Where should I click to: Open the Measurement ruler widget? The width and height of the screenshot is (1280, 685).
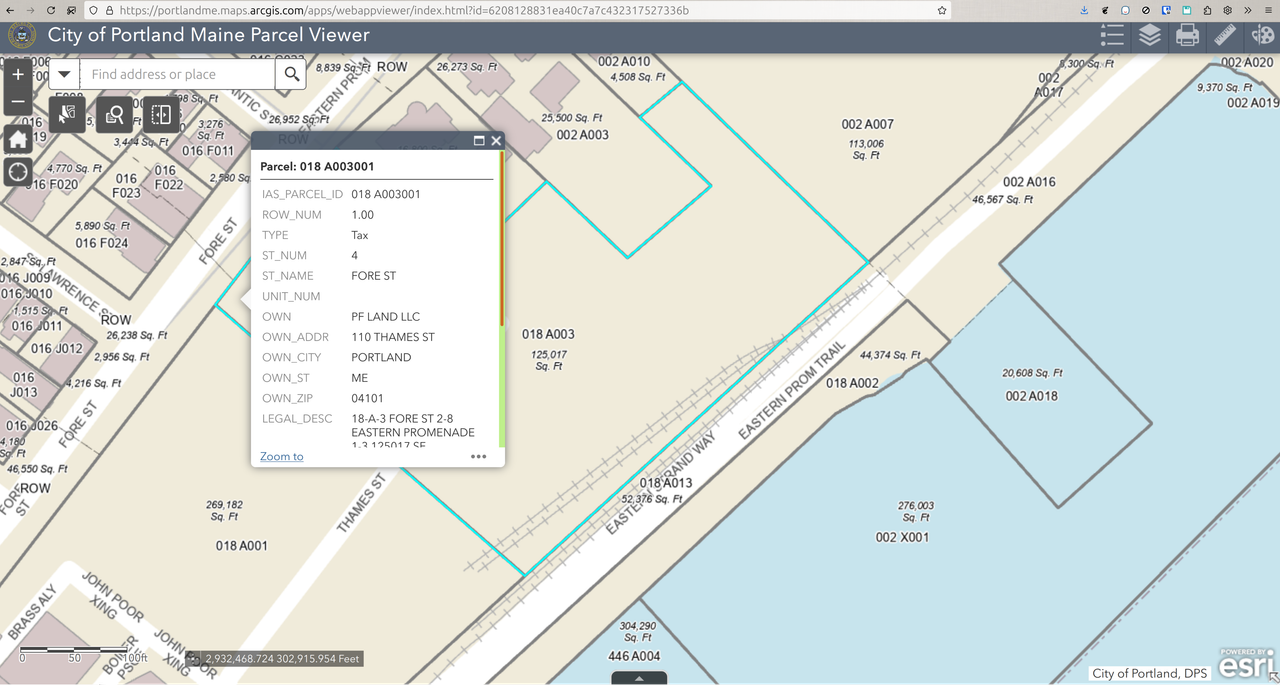click(1225, 35)
